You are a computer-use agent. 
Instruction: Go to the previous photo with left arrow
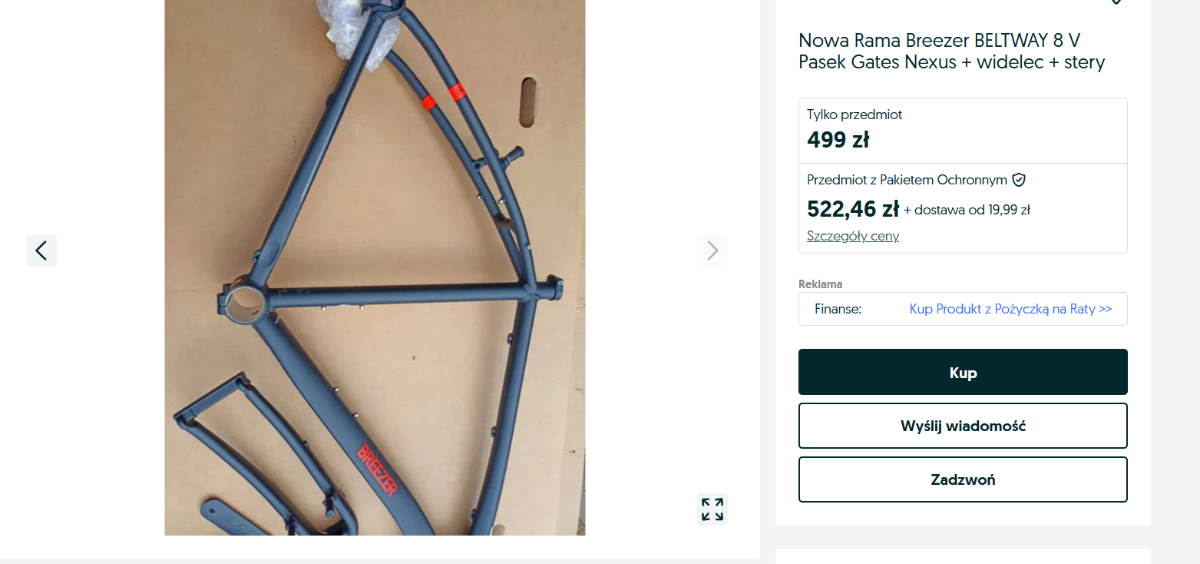point(41,250)
